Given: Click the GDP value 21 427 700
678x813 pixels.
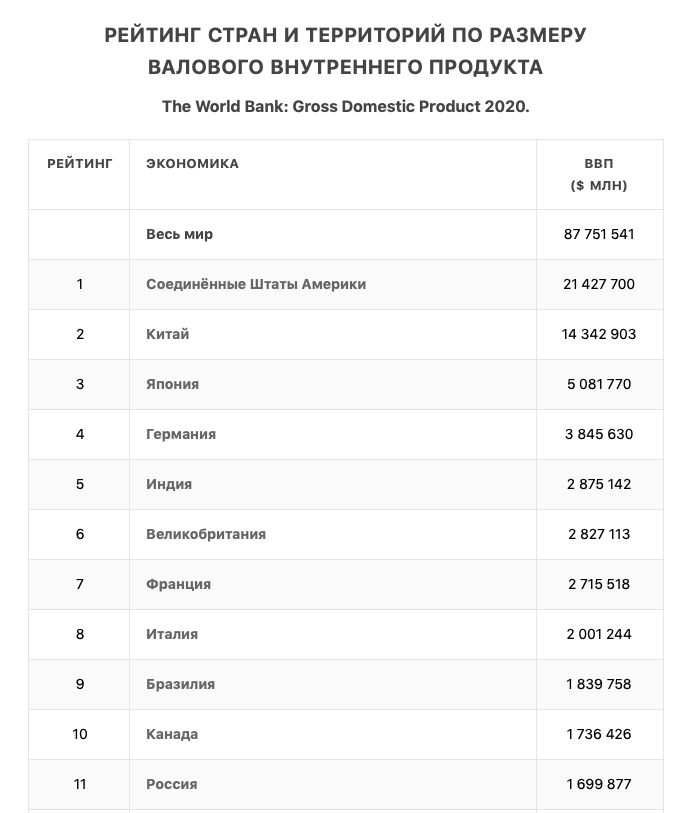Looking at the screenshot, I should (599, 284).
